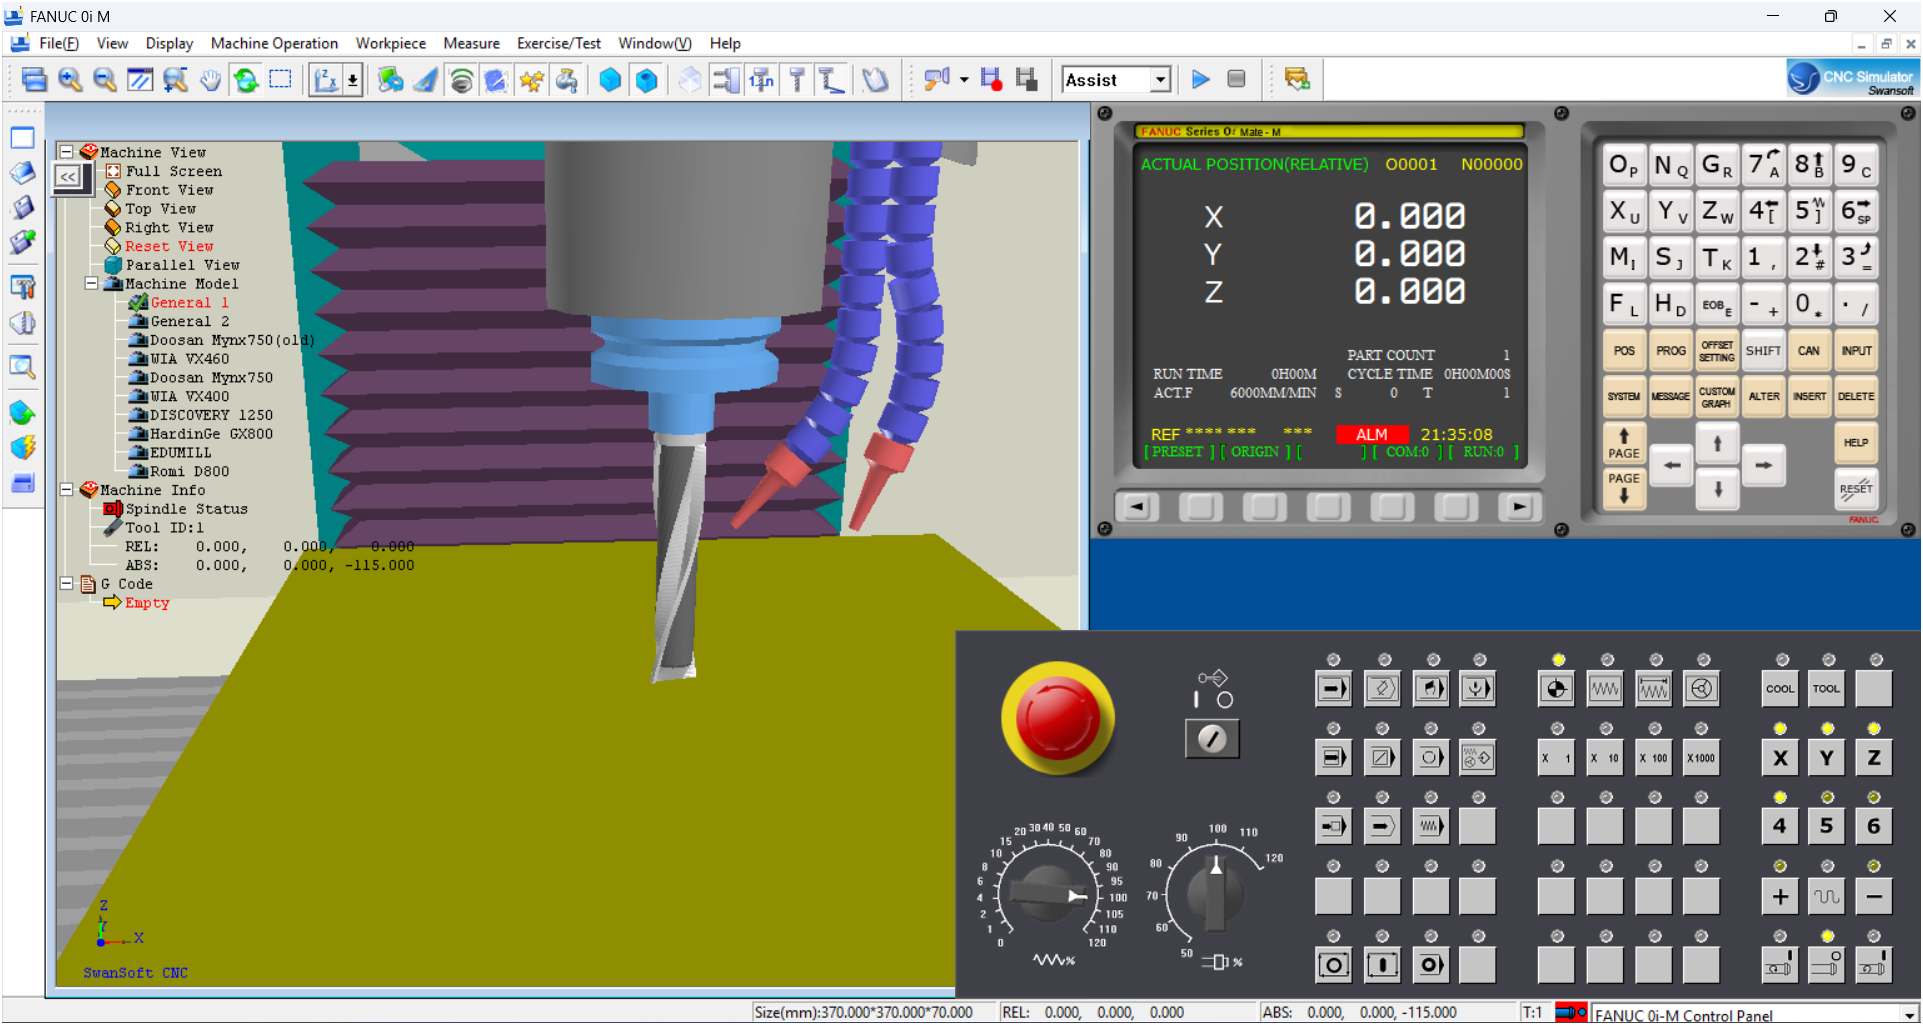Select the pan hand tool

[x=210, y=80]
